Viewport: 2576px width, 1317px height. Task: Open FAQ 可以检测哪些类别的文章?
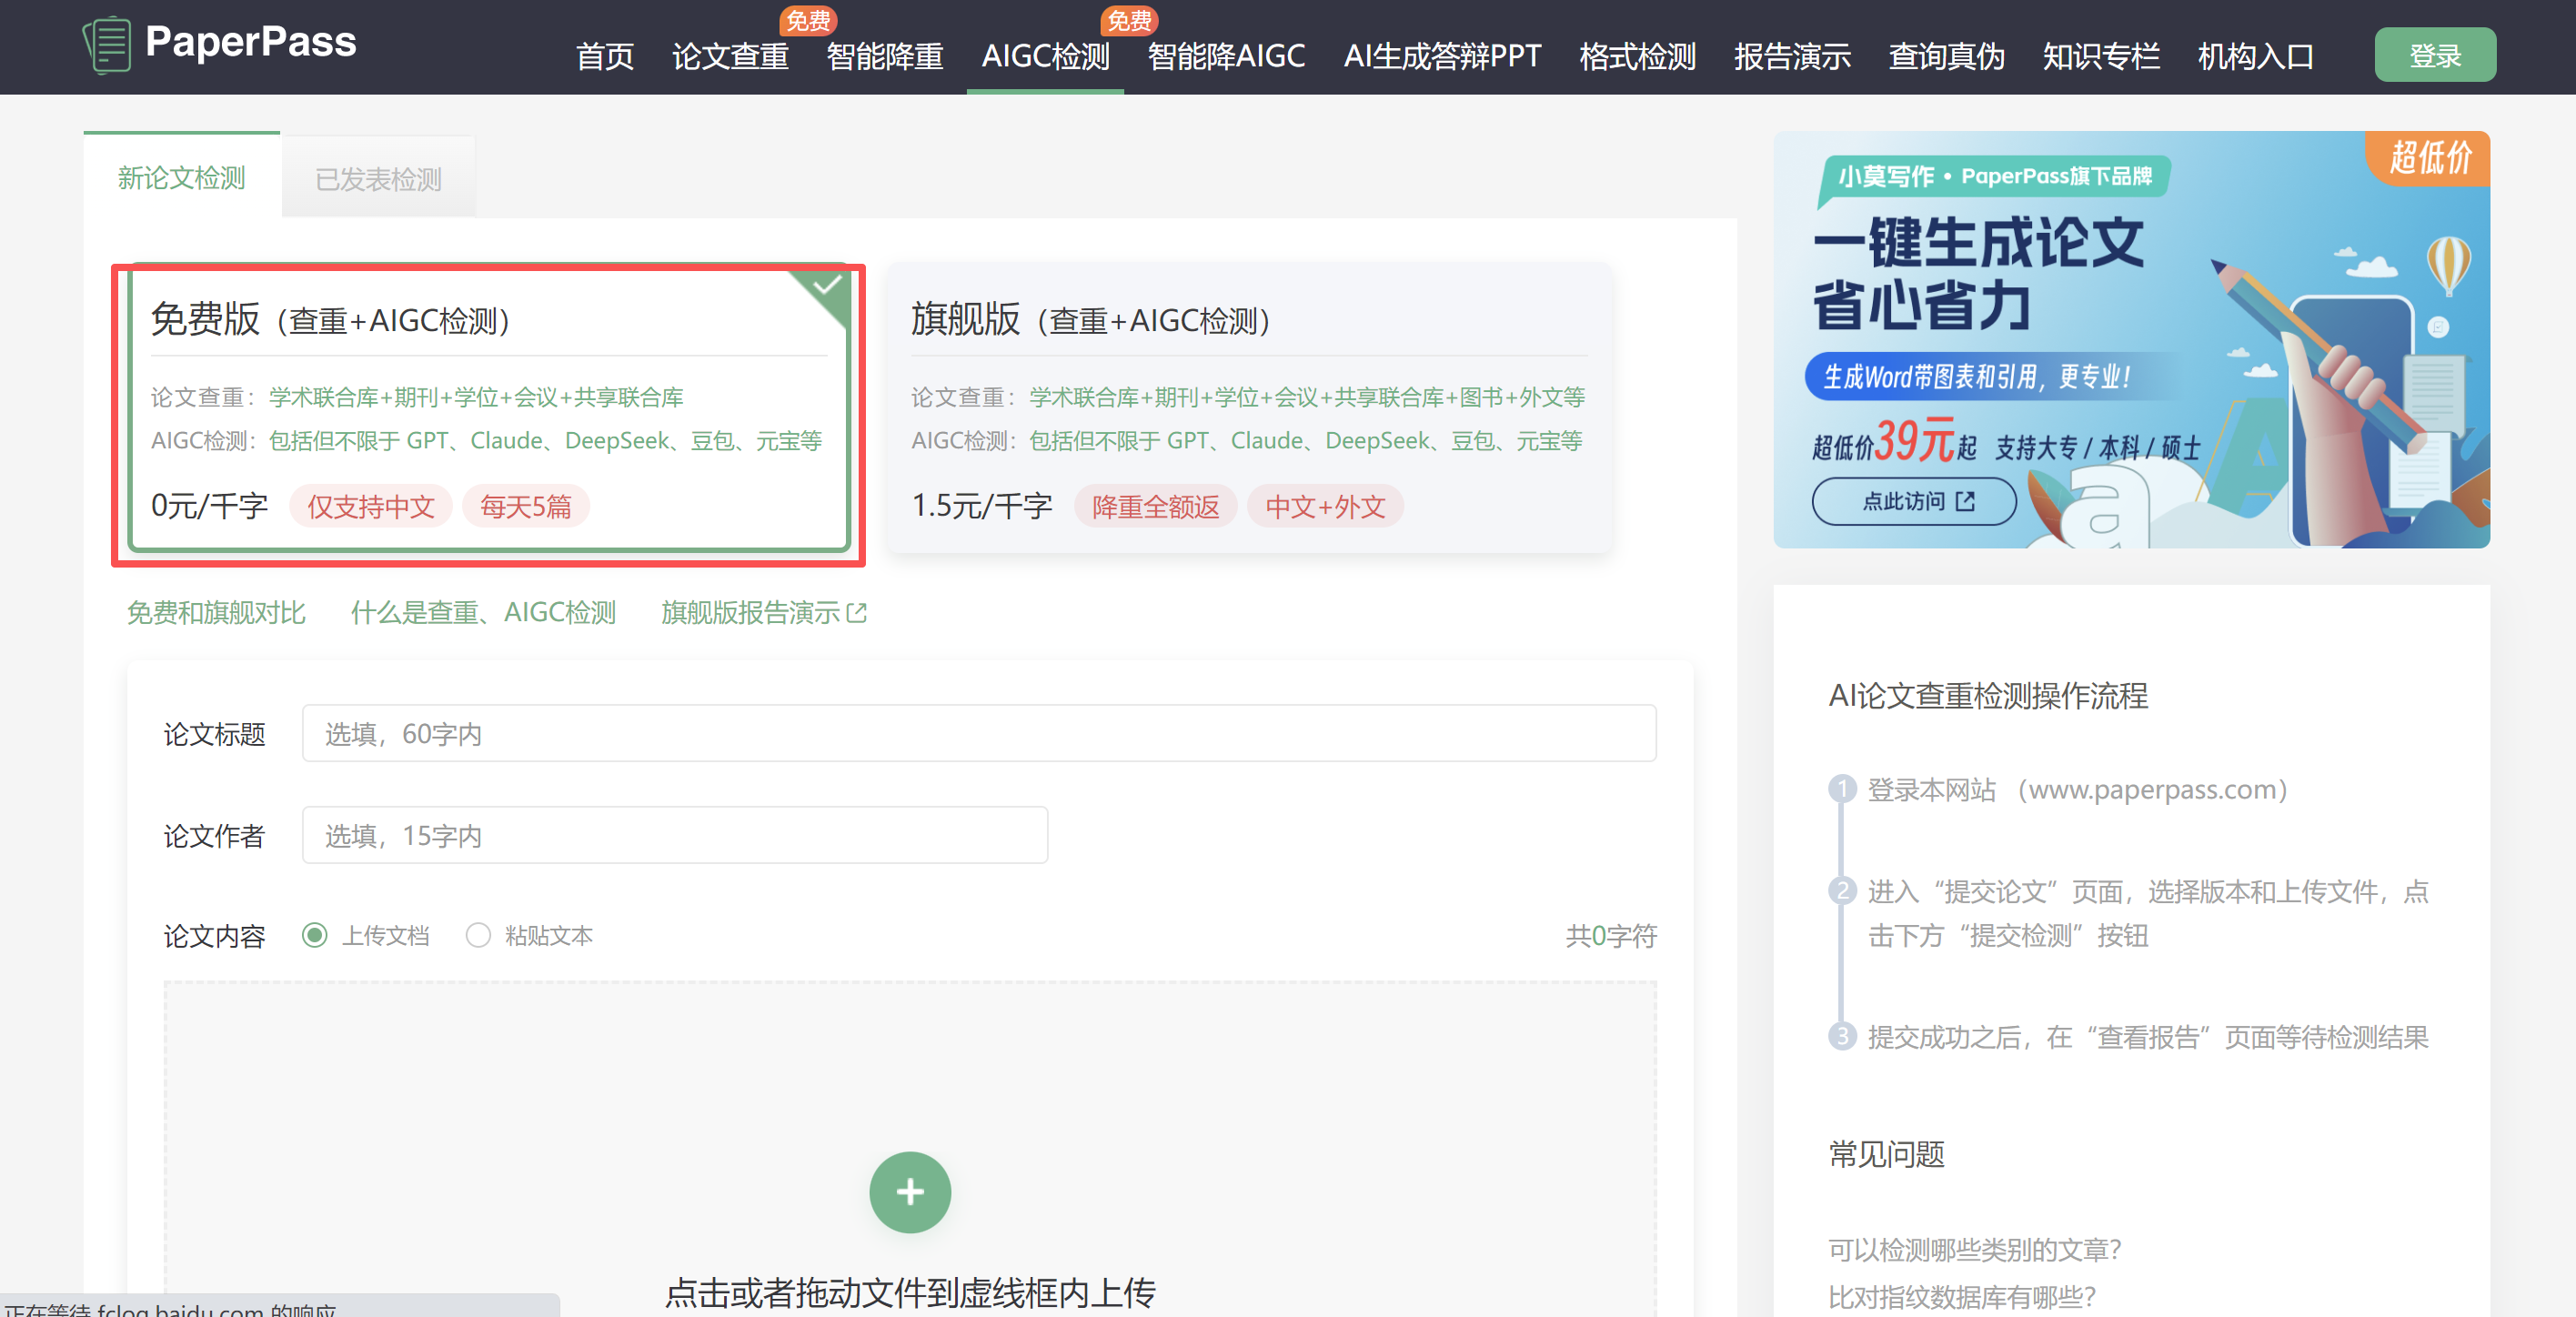(x=1975, y=1250)
